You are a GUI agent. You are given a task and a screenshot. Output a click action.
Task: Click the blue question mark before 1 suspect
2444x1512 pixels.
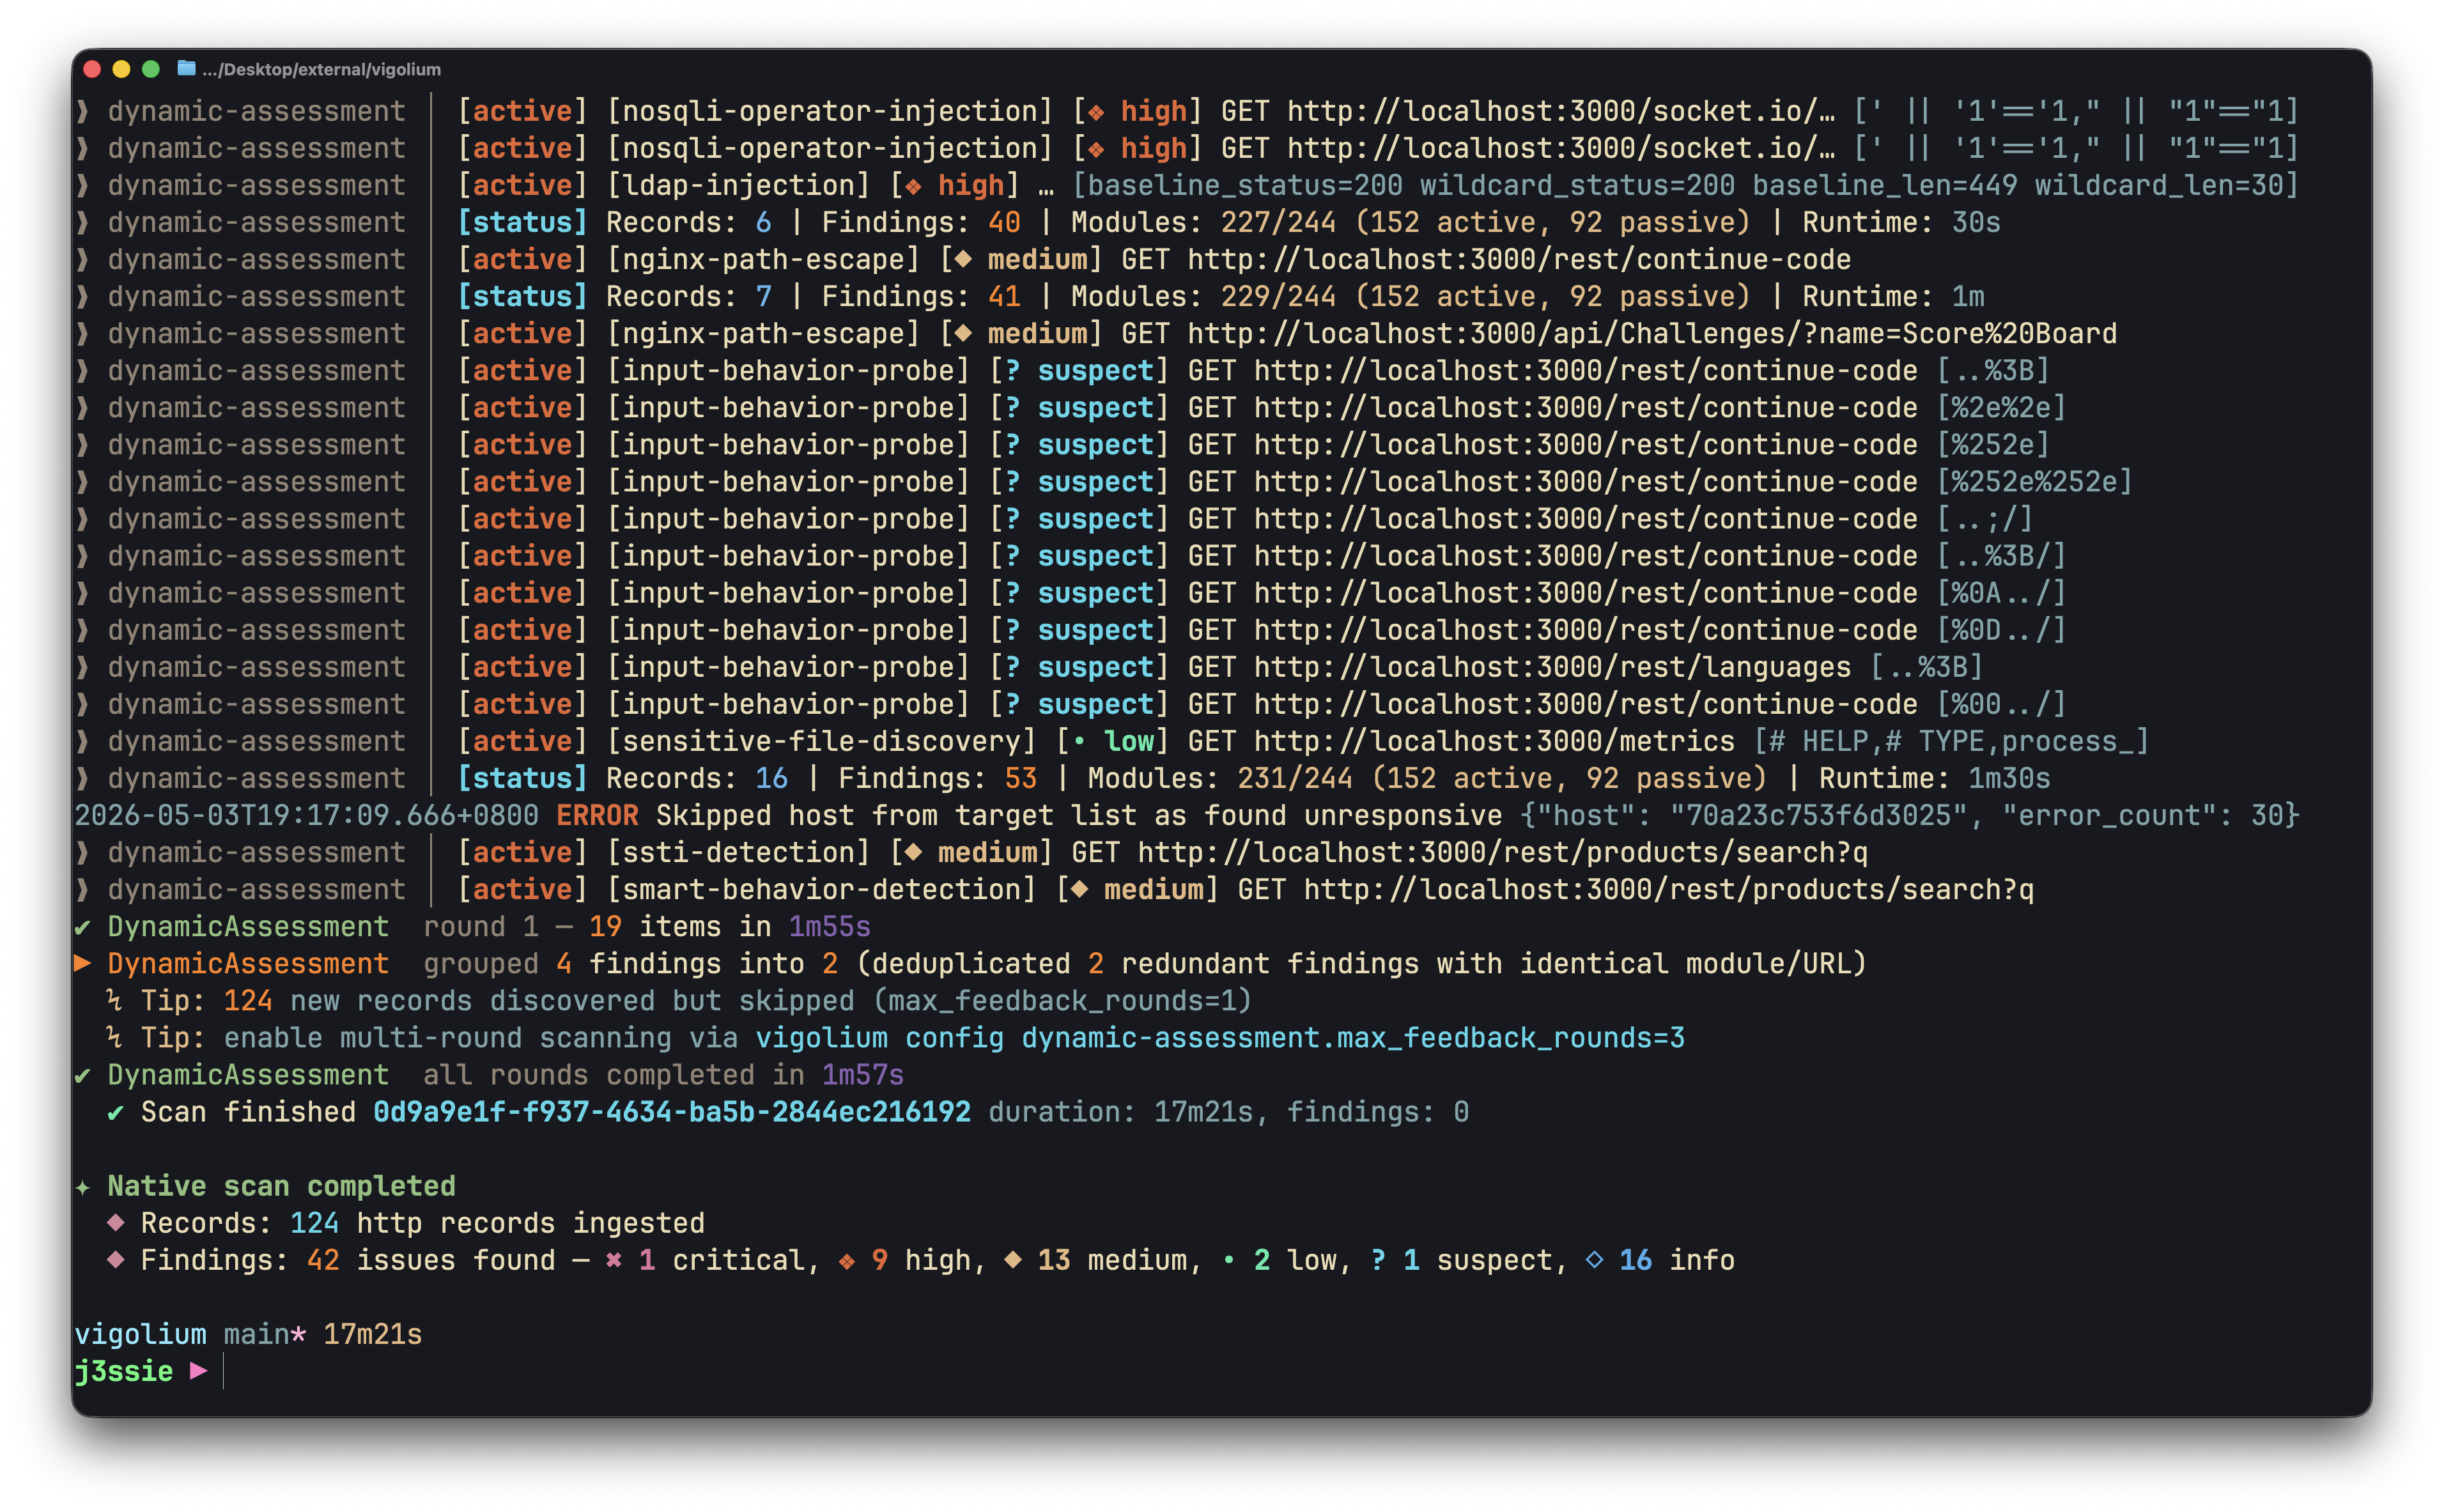coord(1379,1260)
